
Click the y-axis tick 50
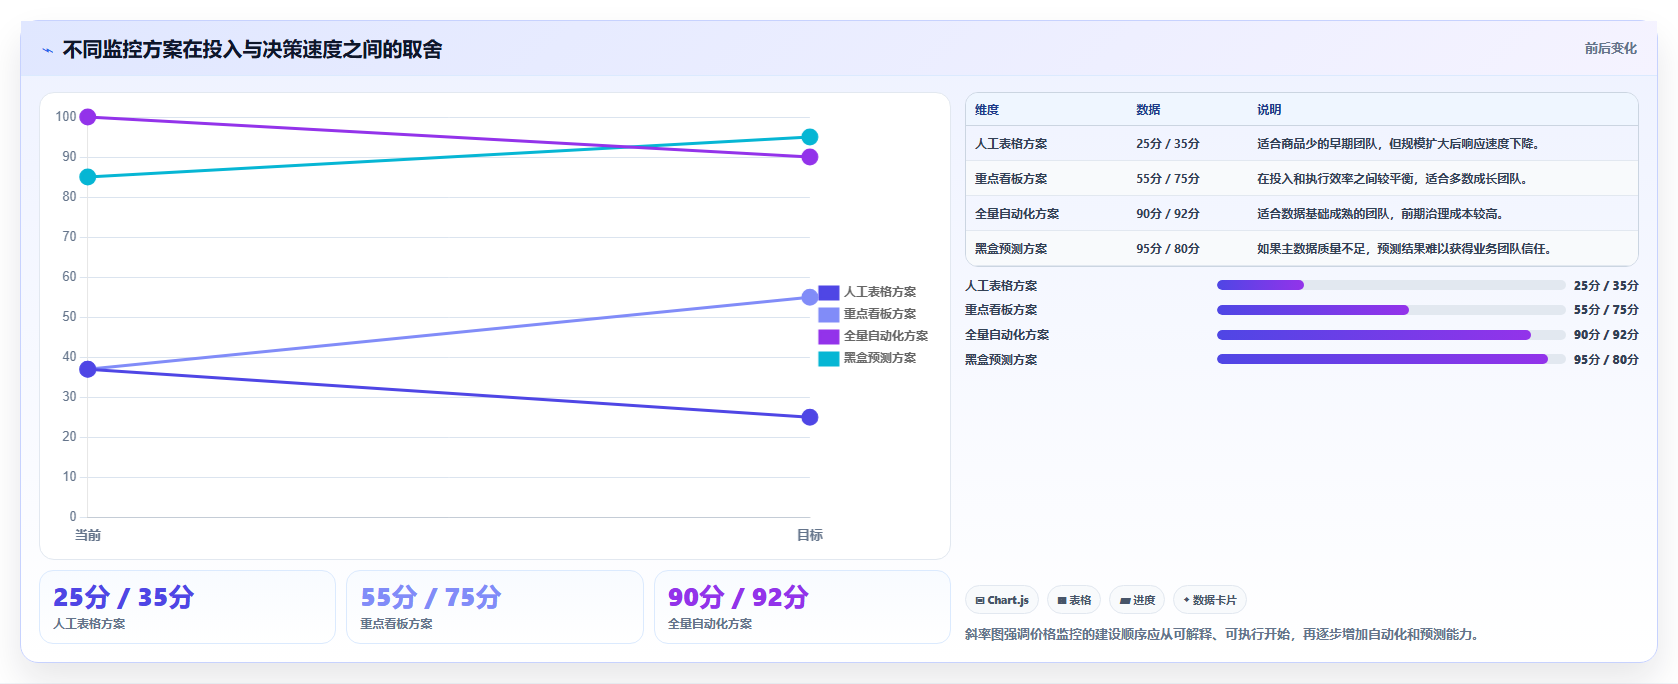coord(69,317)
